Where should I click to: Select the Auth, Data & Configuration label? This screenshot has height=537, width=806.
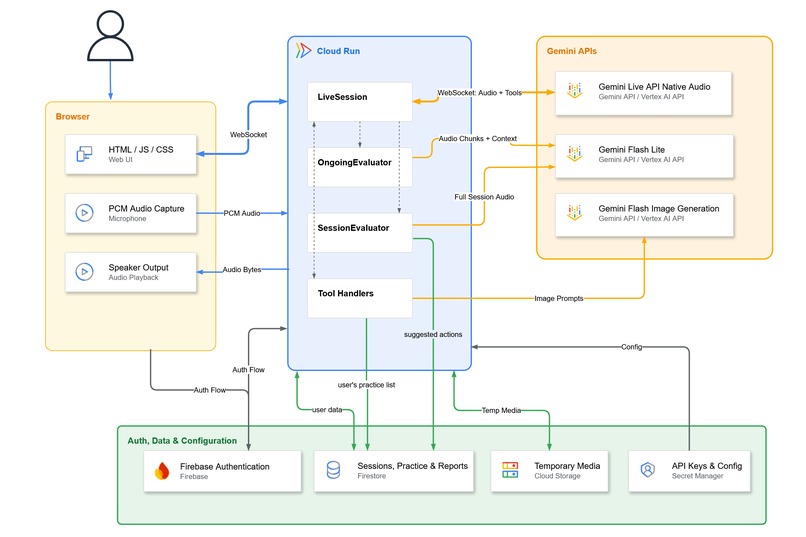click(x=182, y=441)
